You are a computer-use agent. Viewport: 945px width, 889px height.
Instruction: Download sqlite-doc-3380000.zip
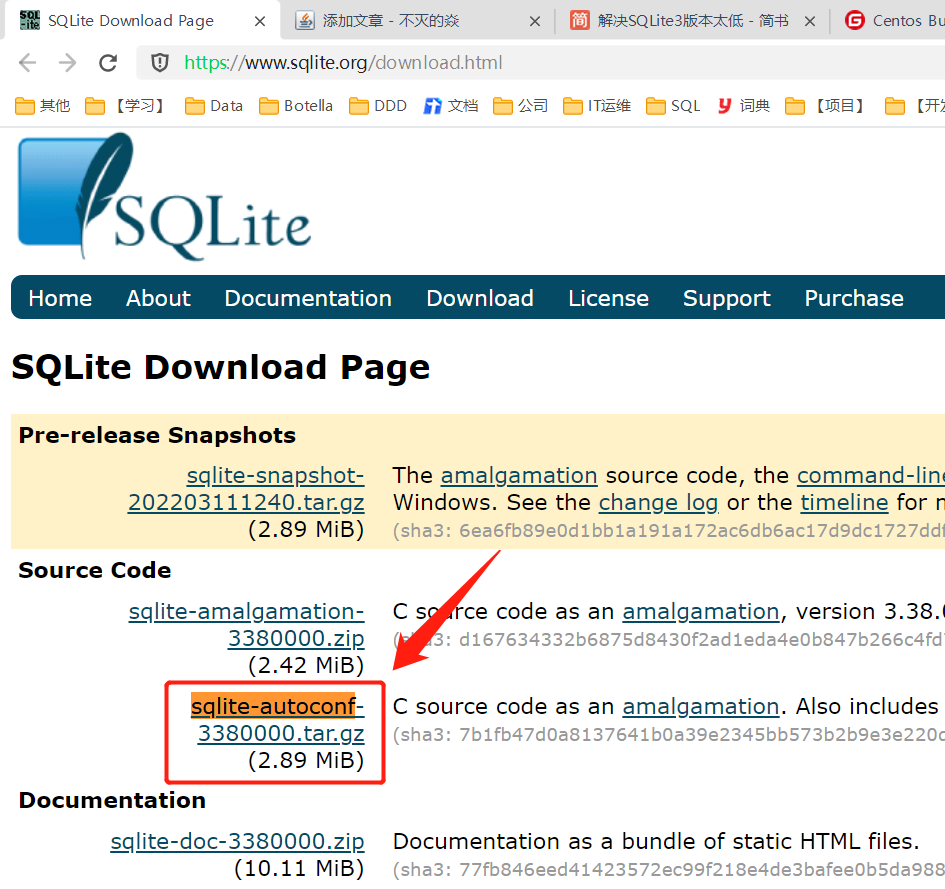point(237,841)
